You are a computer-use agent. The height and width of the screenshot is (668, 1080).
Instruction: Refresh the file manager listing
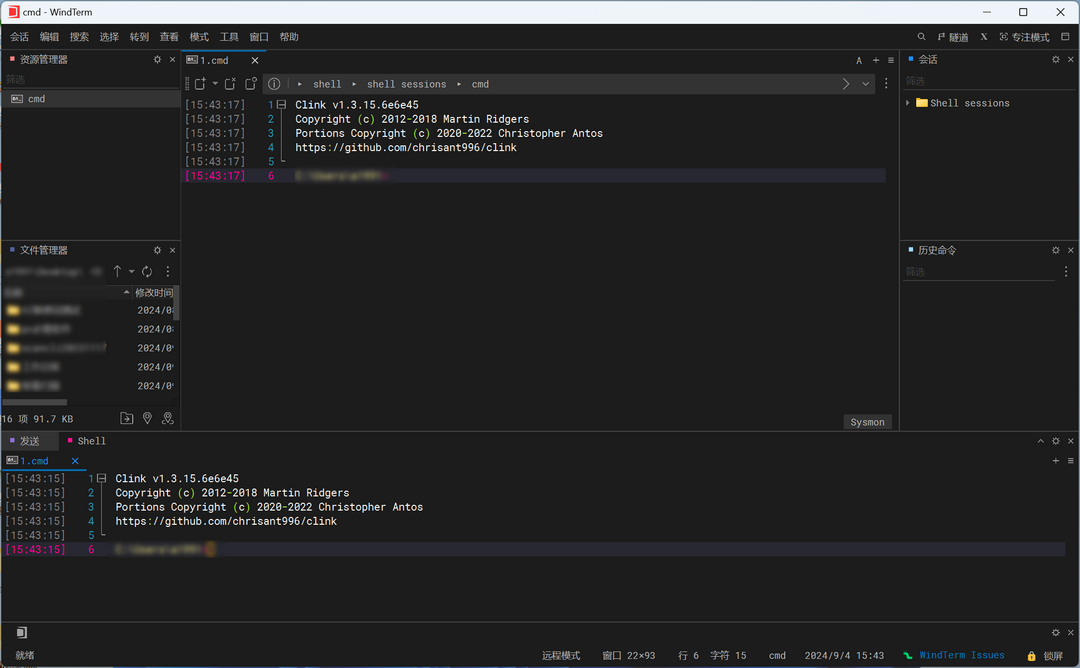click(147, 272)
